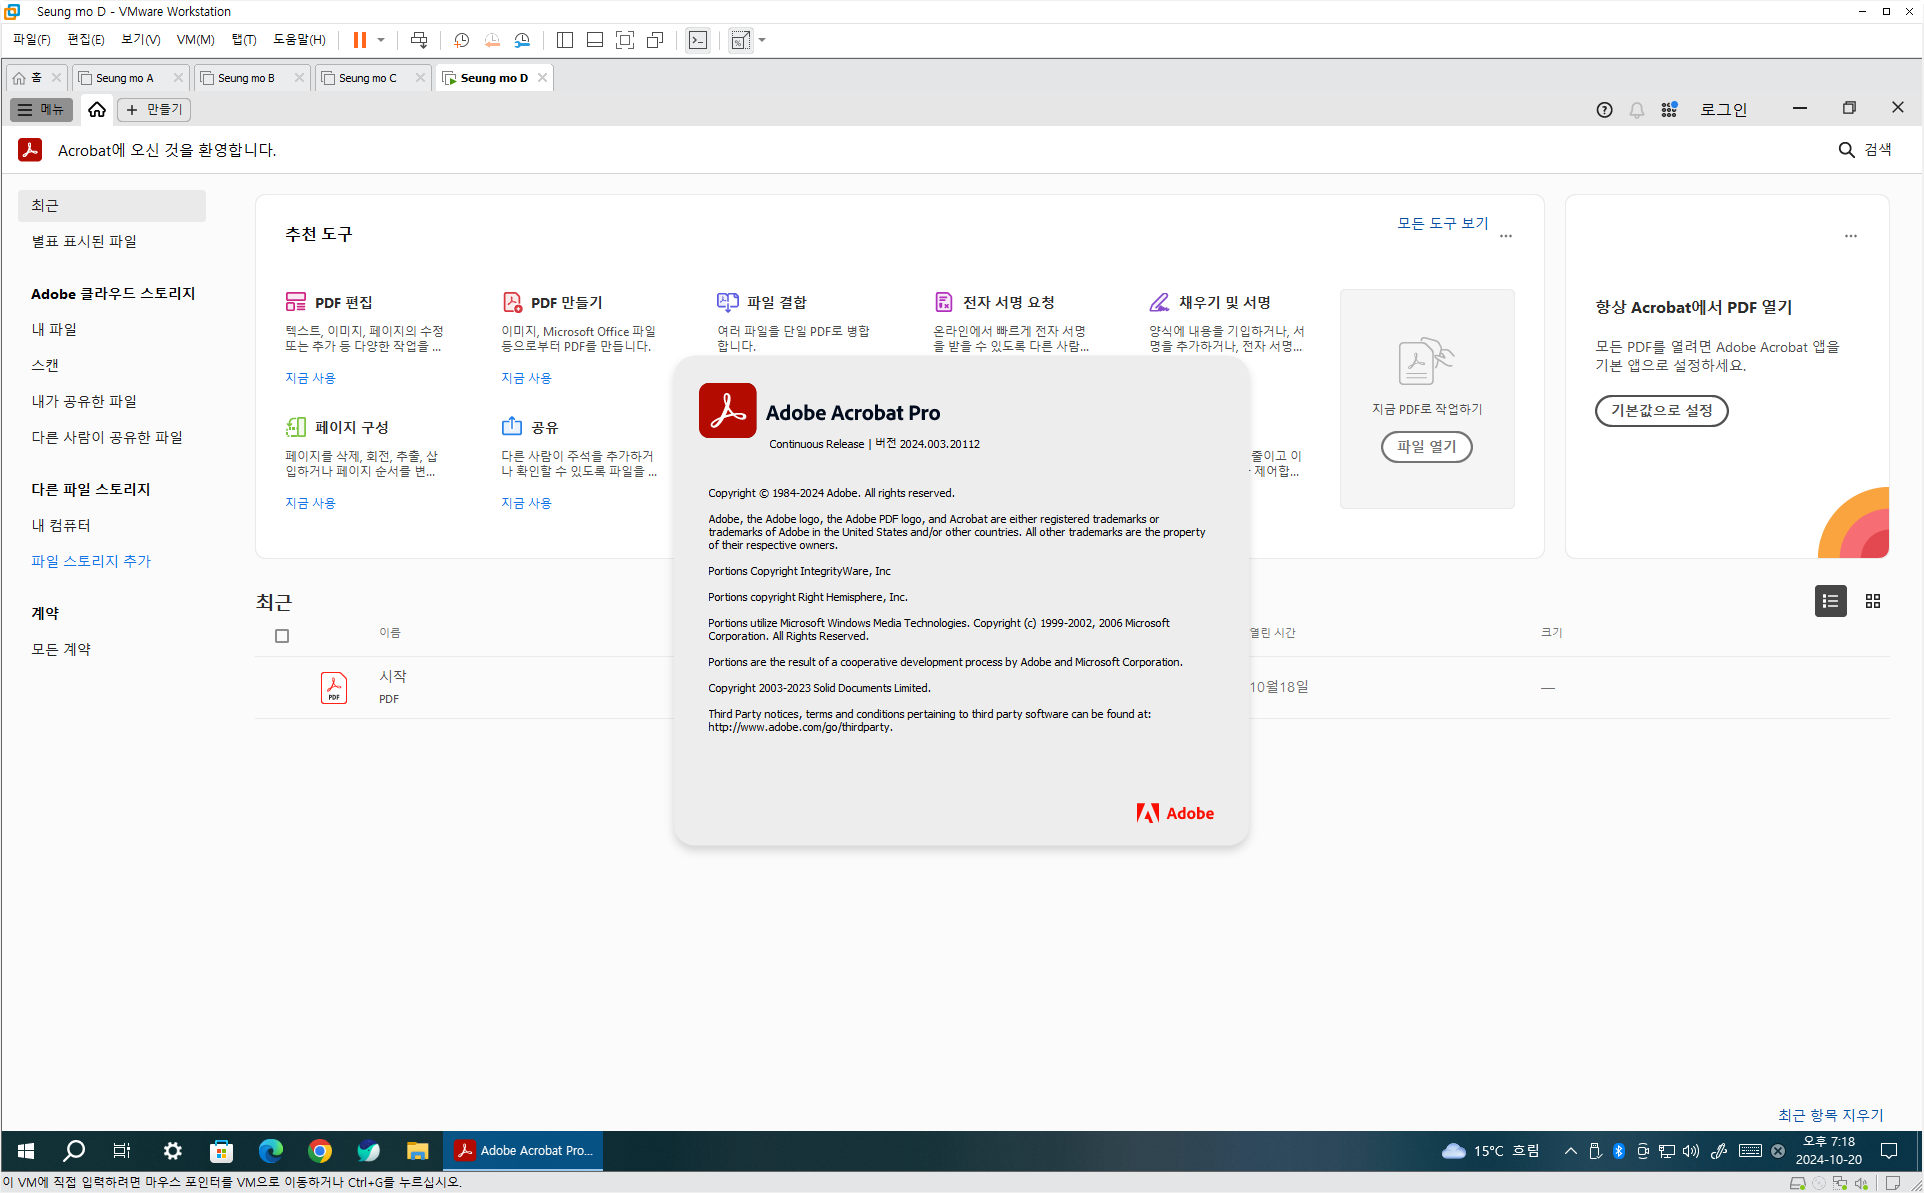The image size is (1924, 1193).
Task: Open the help question mark icon
Action: point(1604,110)
